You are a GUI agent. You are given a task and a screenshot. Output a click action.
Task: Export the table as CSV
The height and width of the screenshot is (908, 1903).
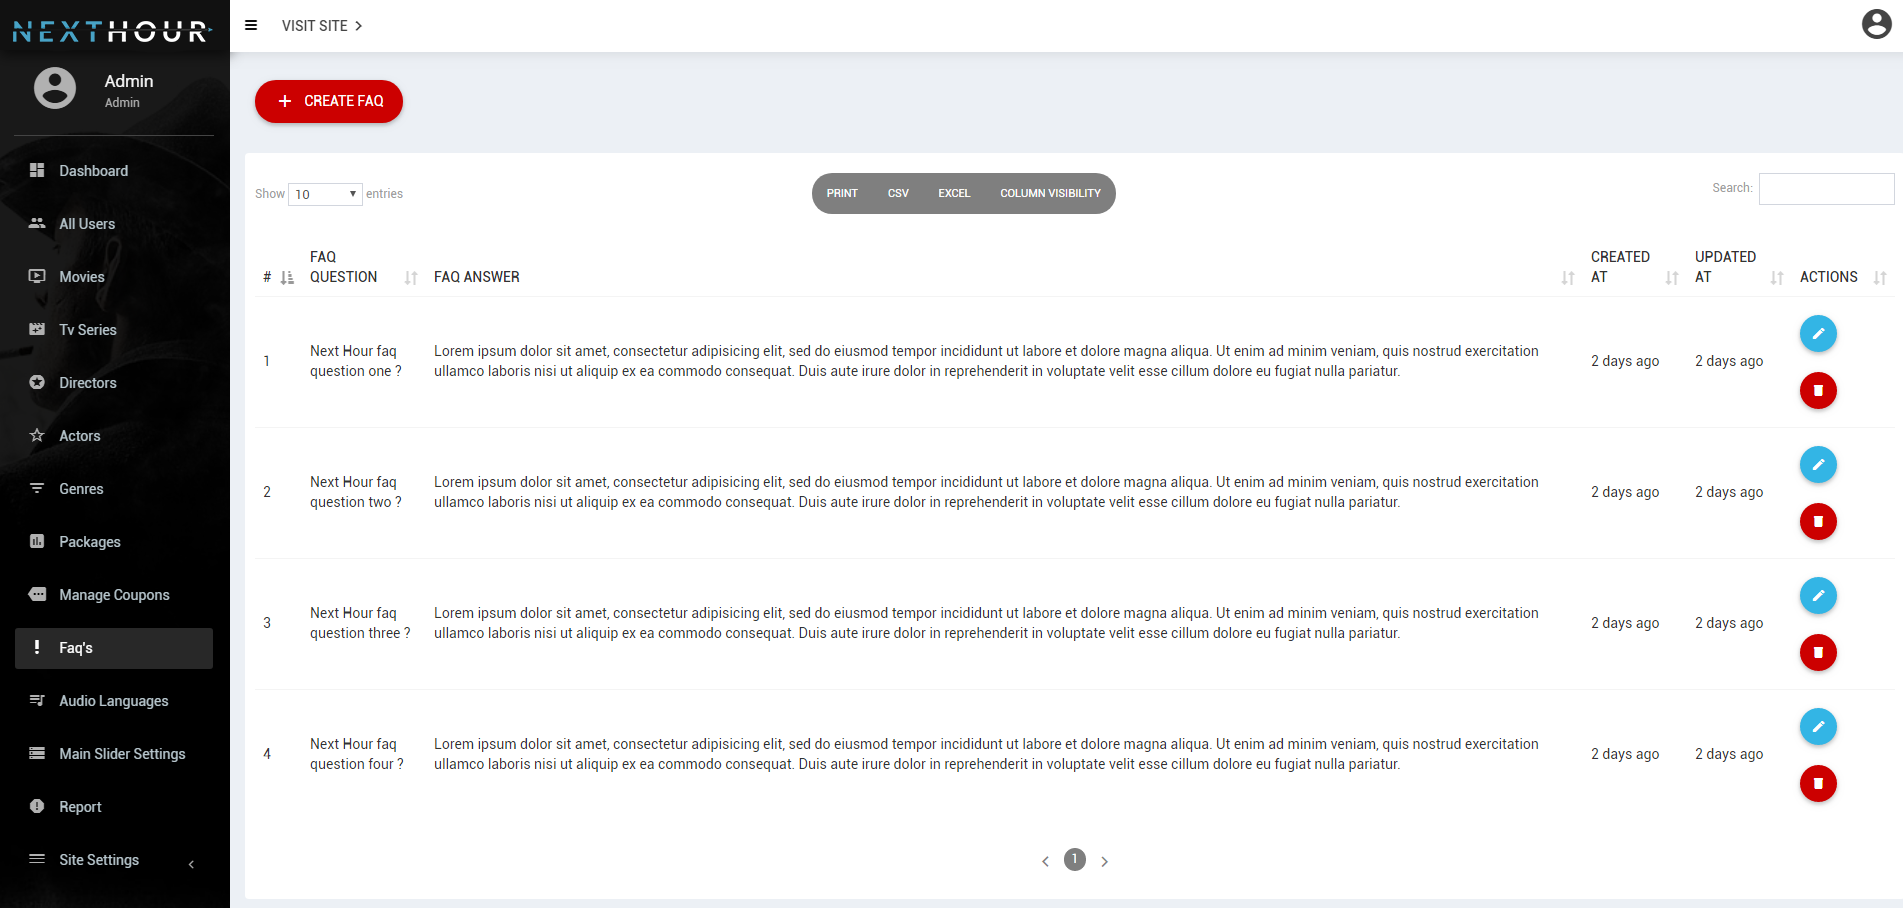pos(898,193)
